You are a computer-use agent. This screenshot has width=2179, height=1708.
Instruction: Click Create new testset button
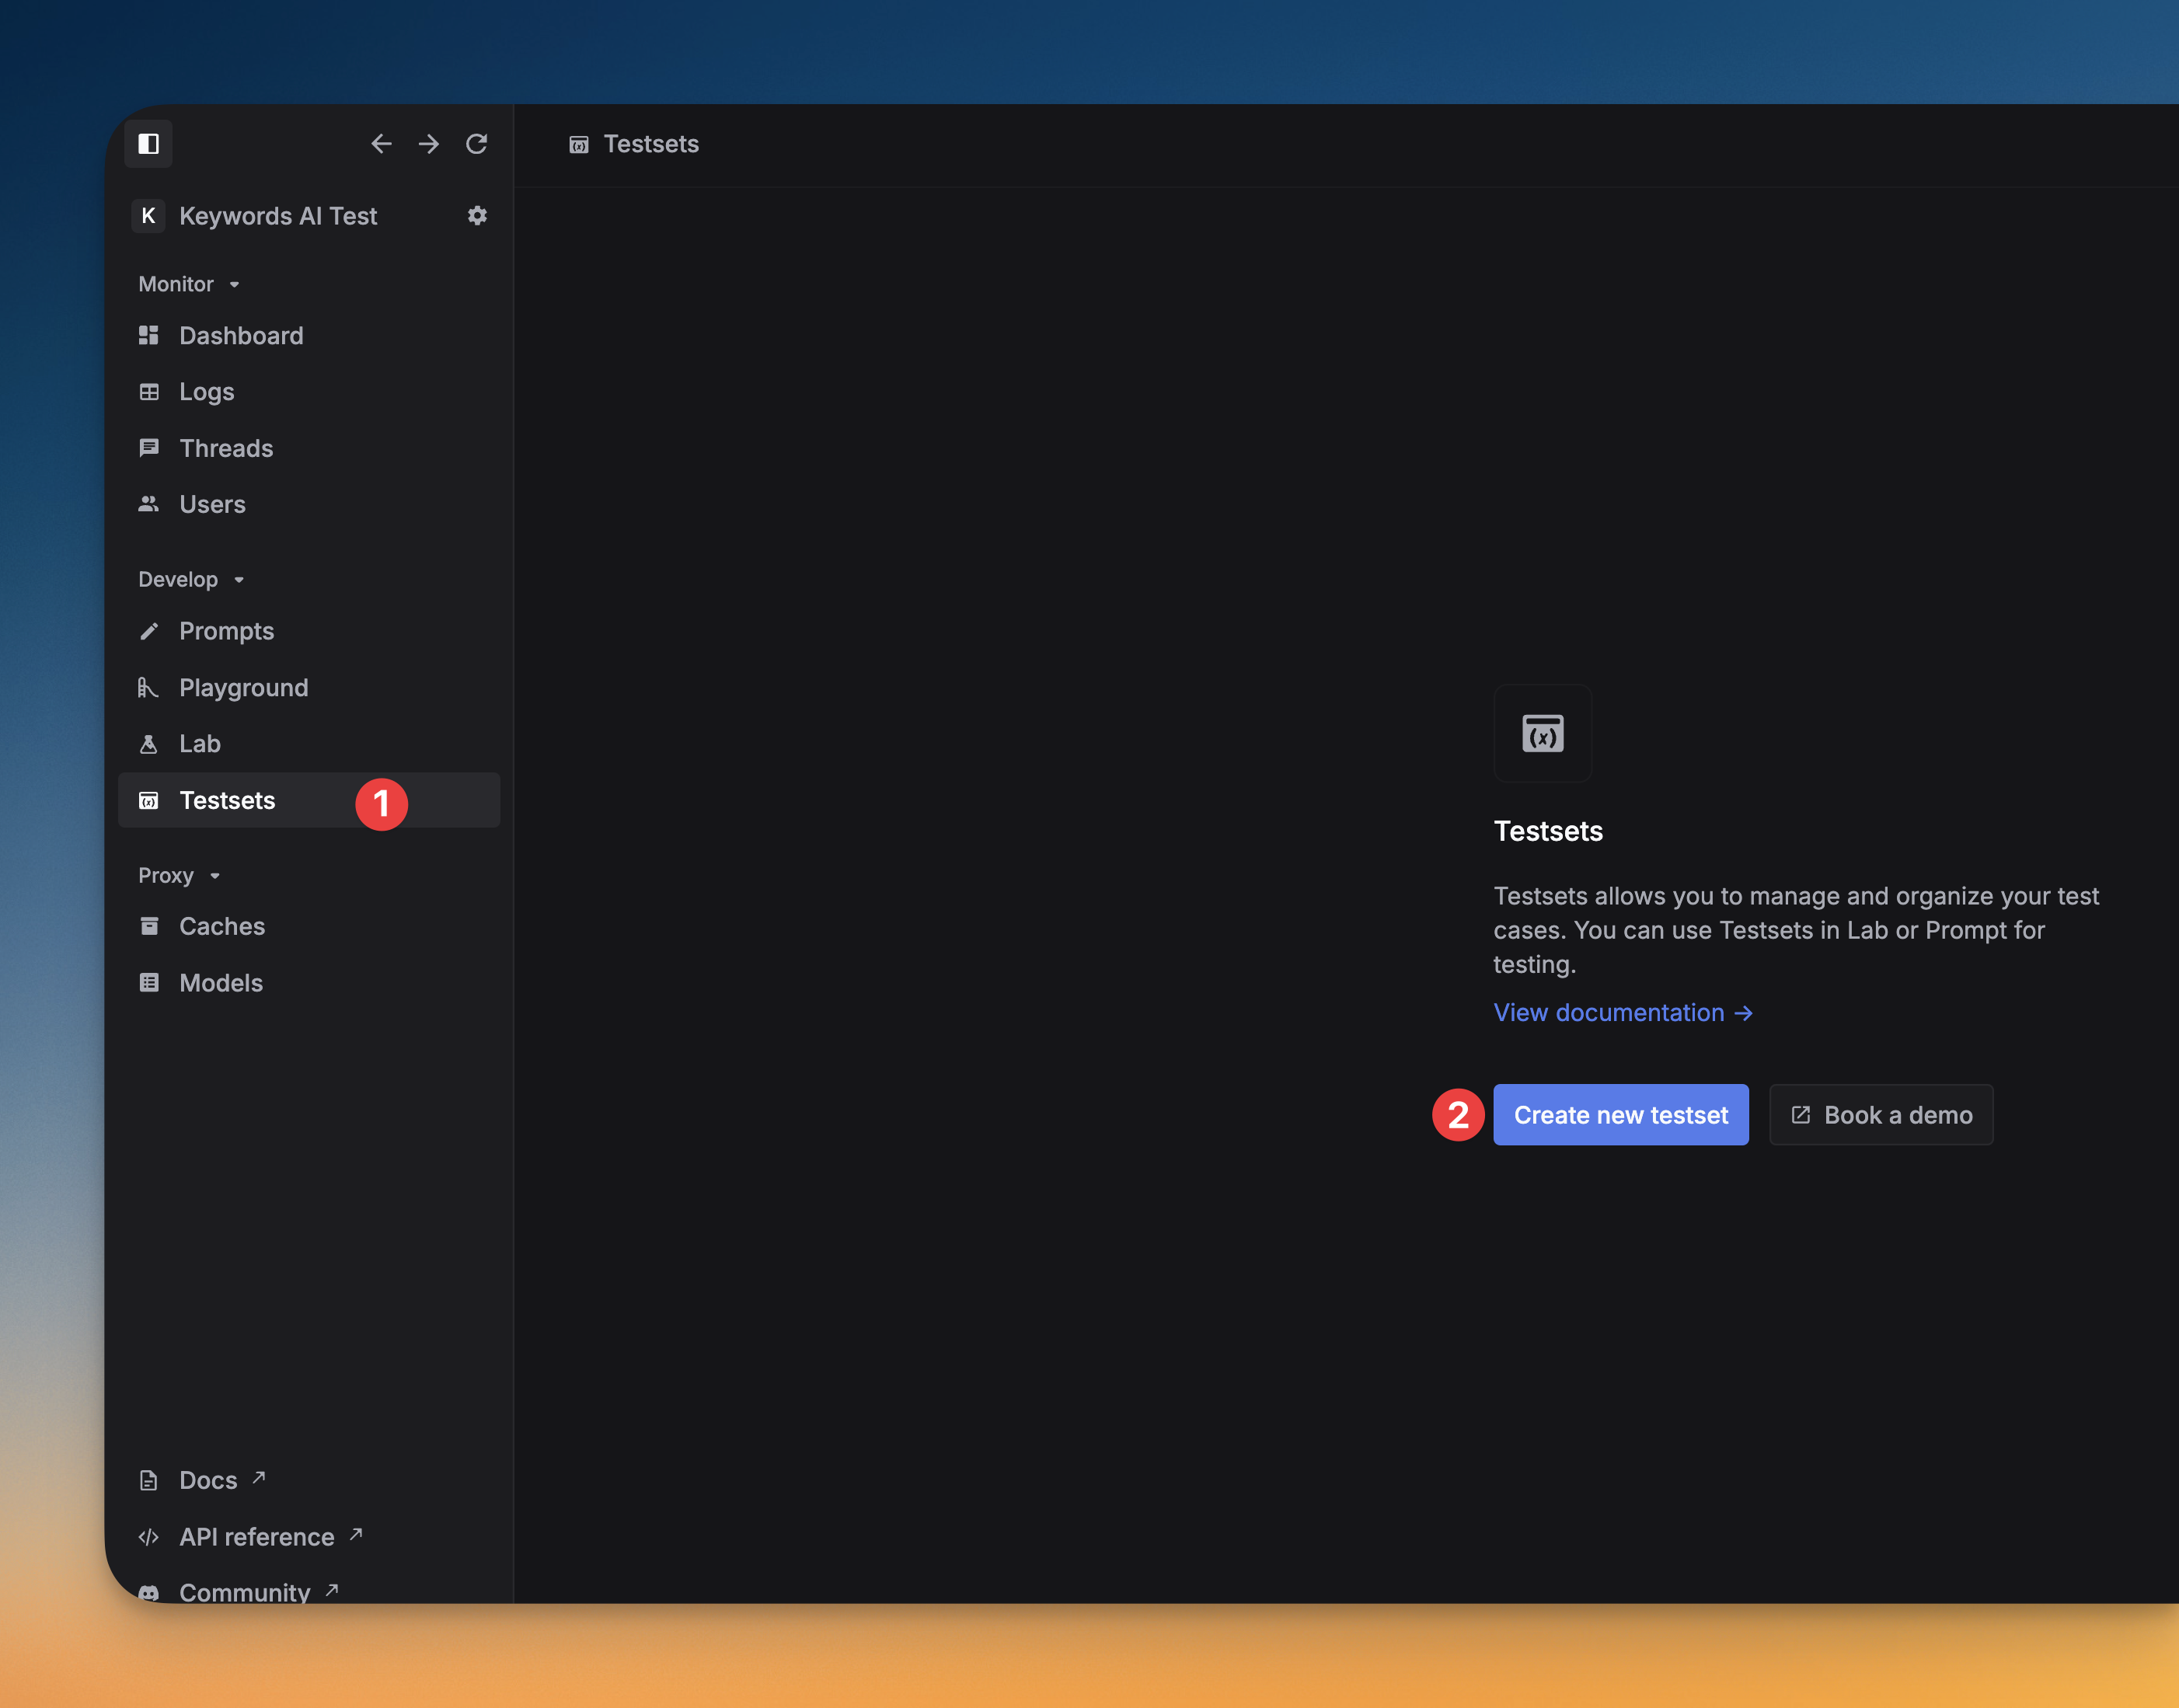pos(1620,1115)
